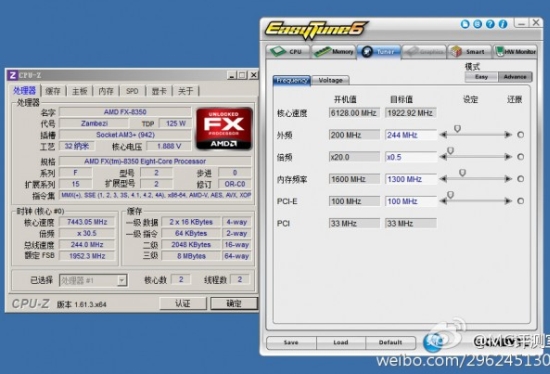Screen dimensions: 550x374
Task: Select the 倍频 restore radio button
Action: click(x=521, y=157)
